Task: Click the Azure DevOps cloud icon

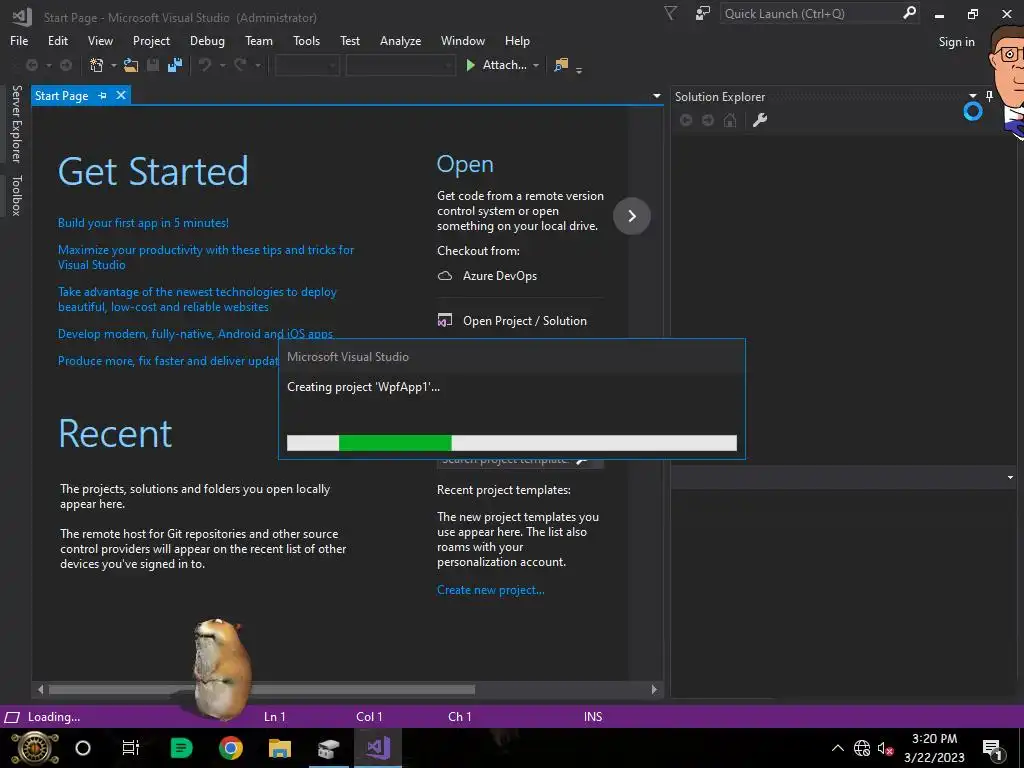Action: 445,276
